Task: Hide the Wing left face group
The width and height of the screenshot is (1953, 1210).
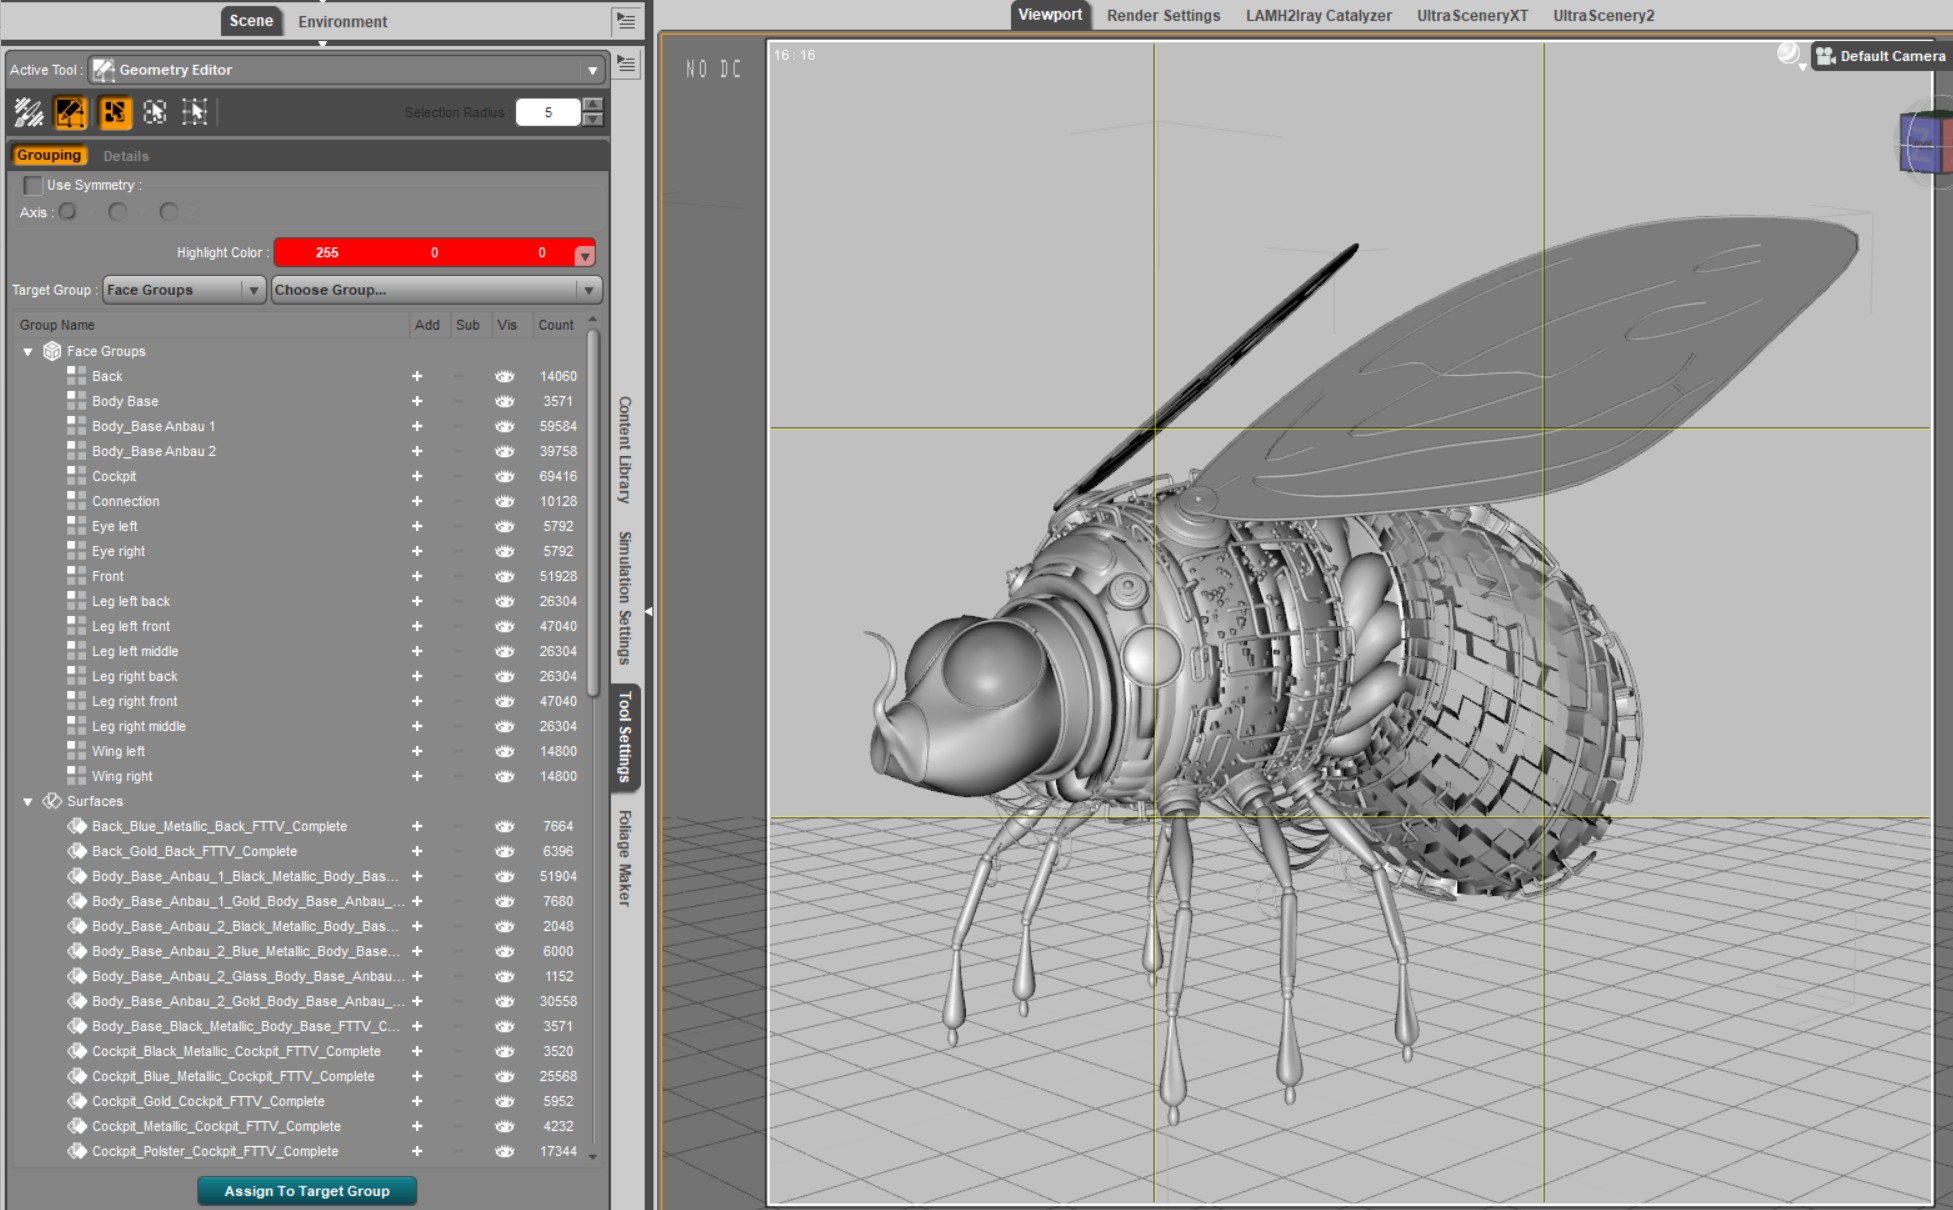Action: 504,751
